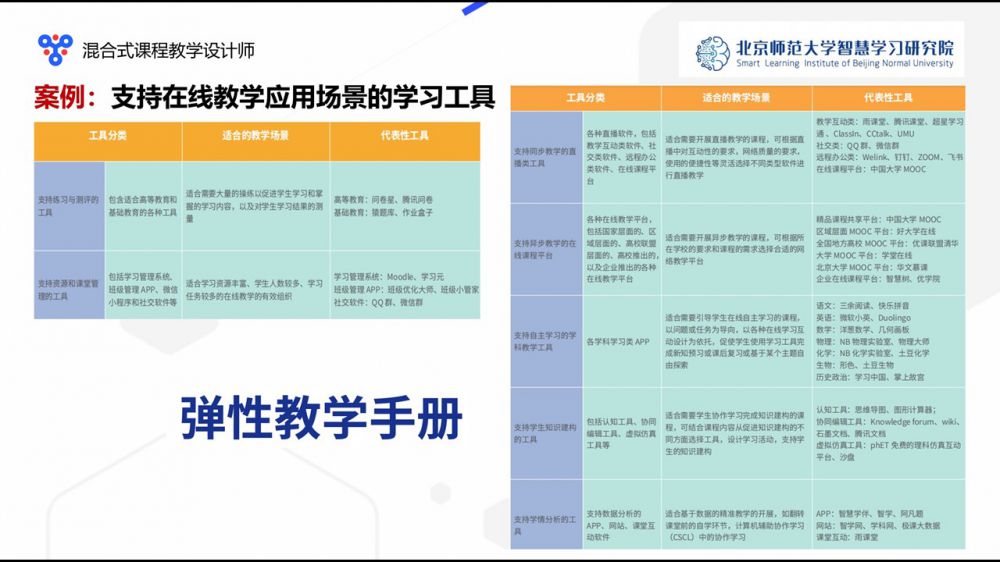The image size is (1000, 562).
Task: Select the 支持学生知识建构的工具 row label
Action: 546,433
